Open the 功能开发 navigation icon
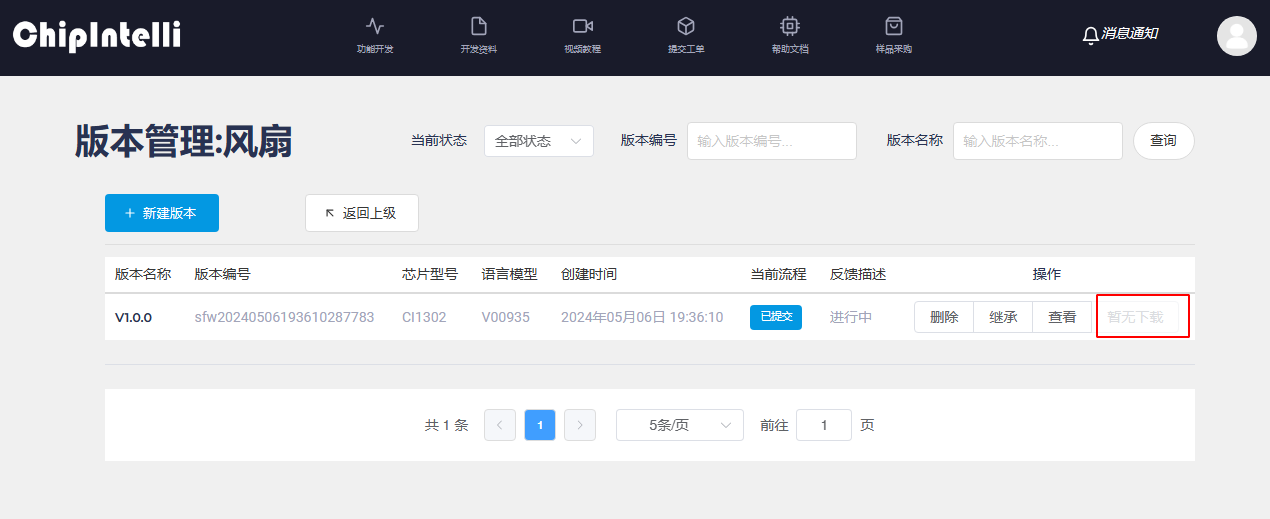This screenshot has height=519, width=1270. coord(375,26)
